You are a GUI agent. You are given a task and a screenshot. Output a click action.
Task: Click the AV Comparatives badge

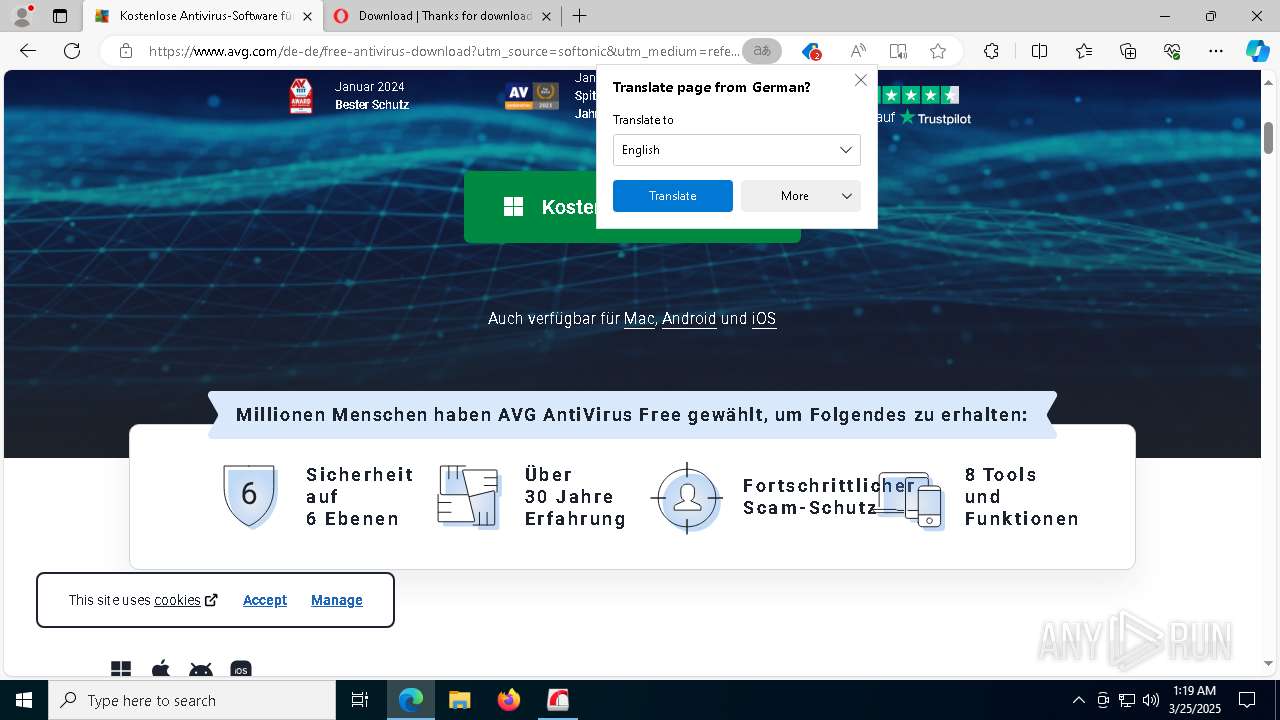531,96
